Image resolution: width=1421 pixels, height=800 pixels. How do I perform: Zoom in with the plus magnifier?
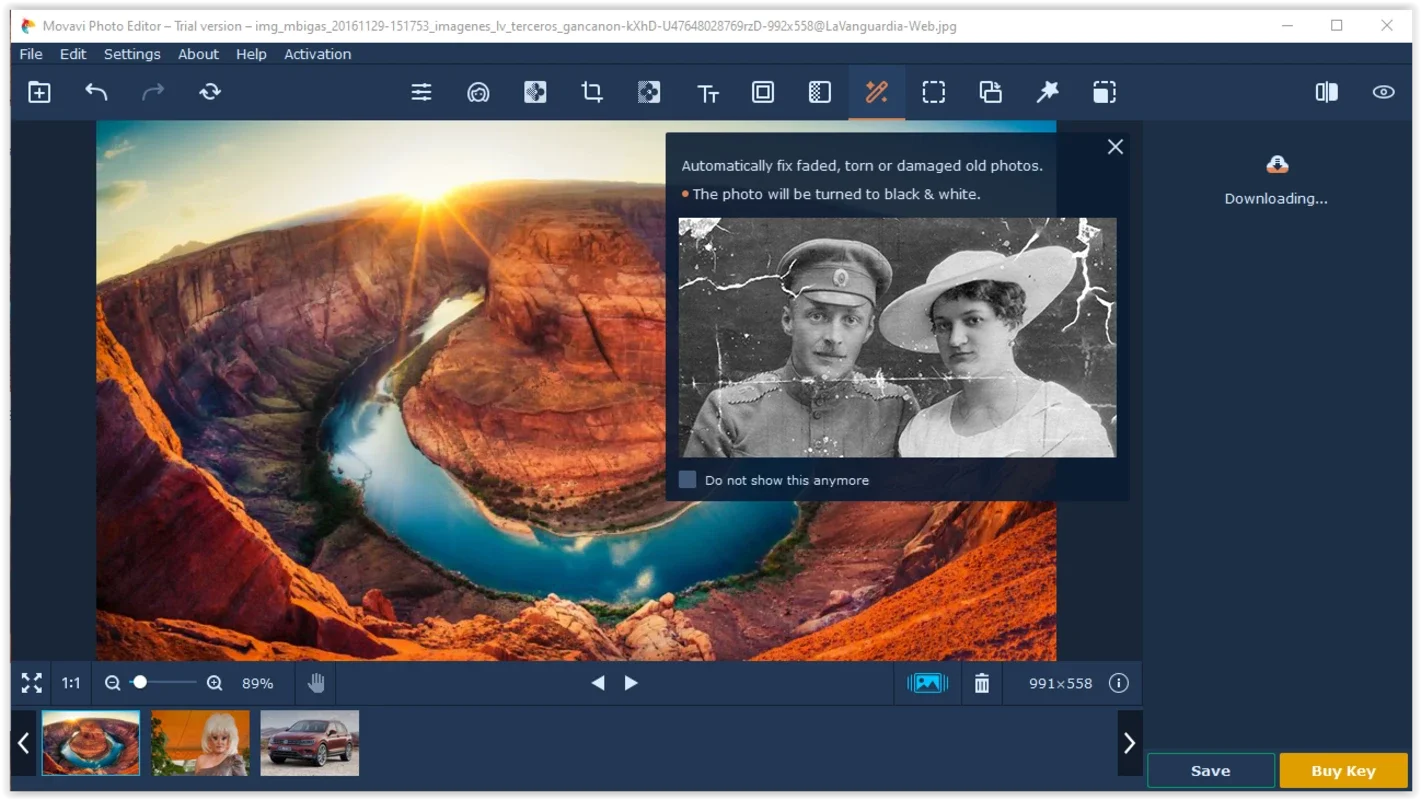point(214,683)
